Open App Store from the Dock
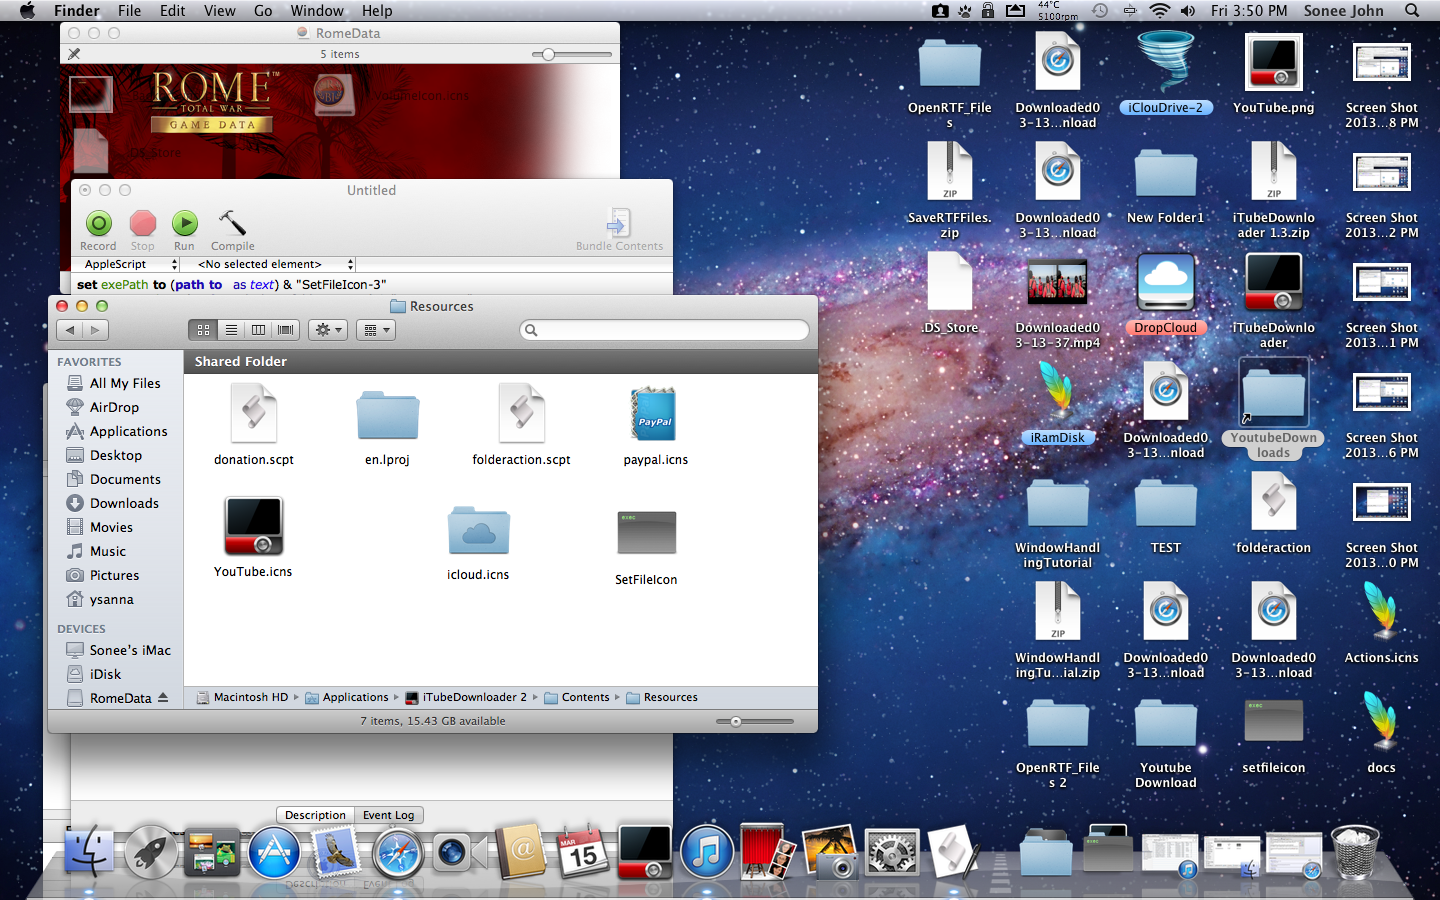1440x900 pixels. click(274, 853)
